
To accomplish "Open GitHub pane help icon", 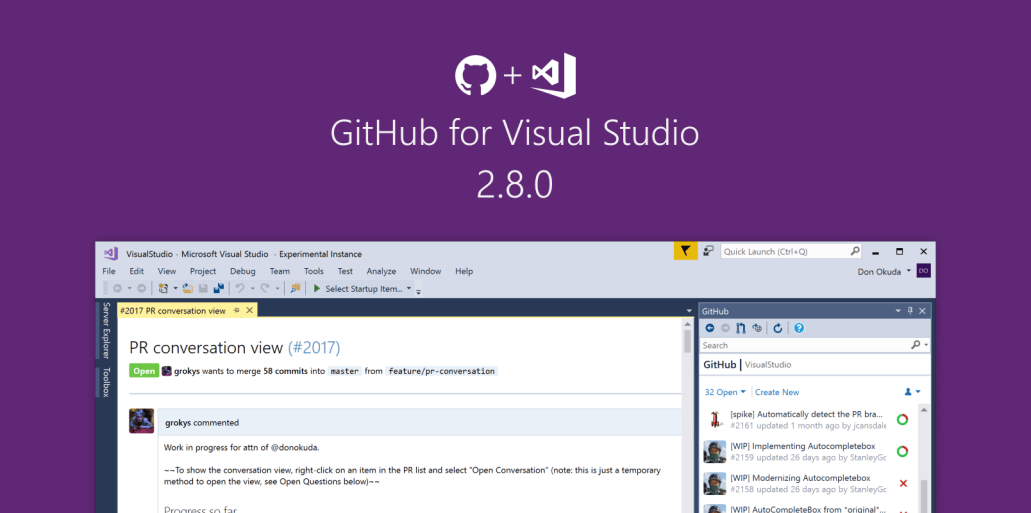I will point(799,328).
